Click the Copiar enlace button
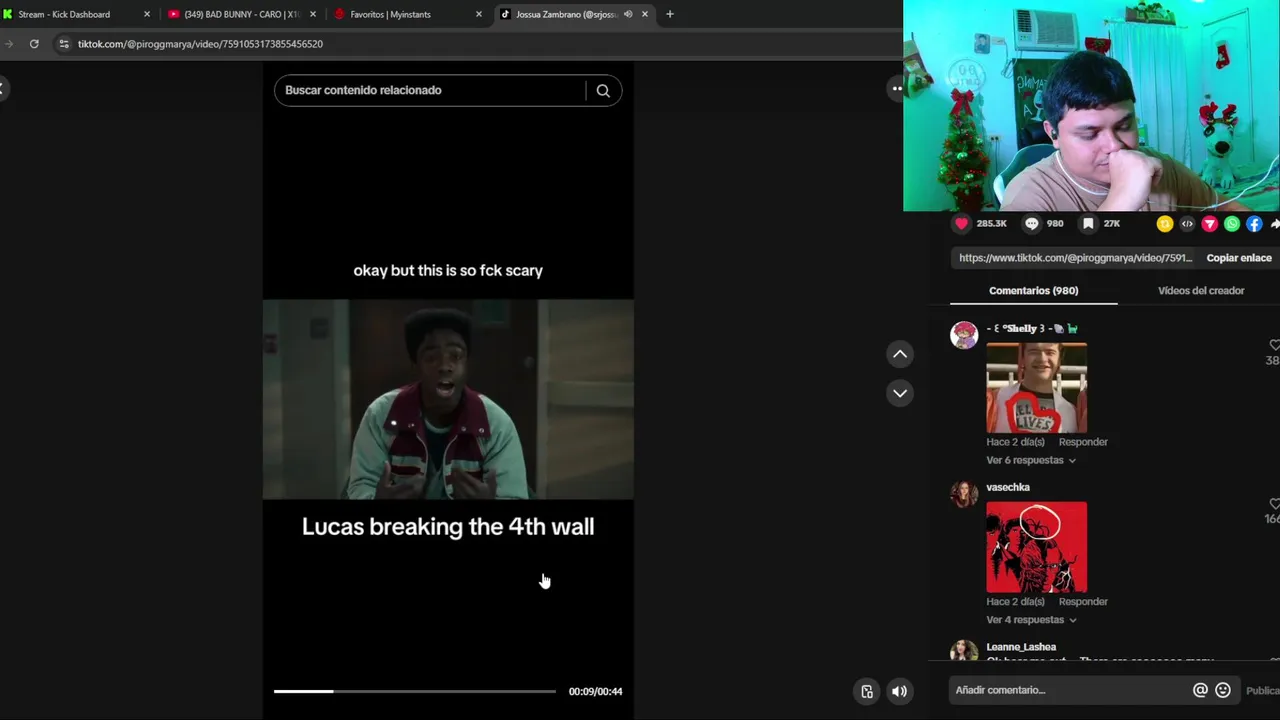This screenshot has height=720, width=1280. [x=1239, y=258]
